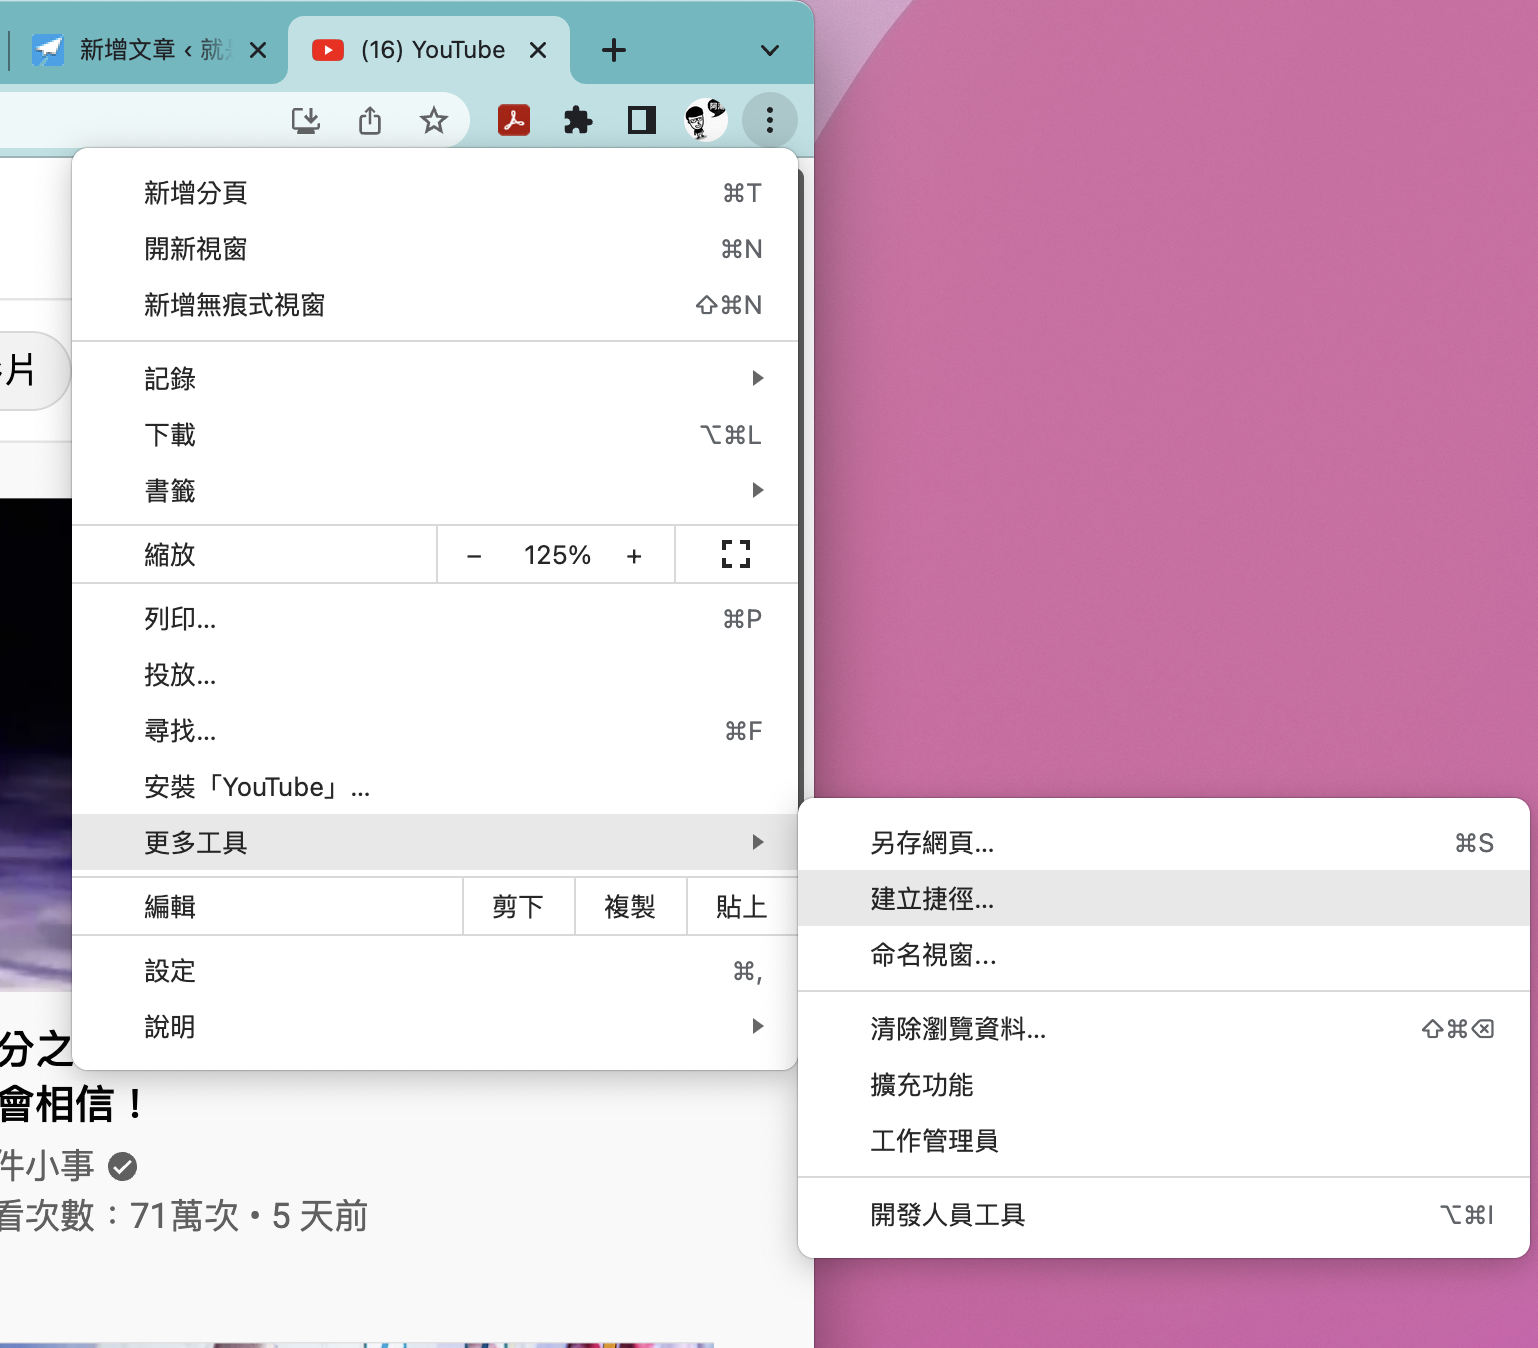Image resolution: width=1538 pixels, height=1348 pixels.
Task: Choose 安裝「YouTube」... menu item
Action: click(x=435, y=787)
